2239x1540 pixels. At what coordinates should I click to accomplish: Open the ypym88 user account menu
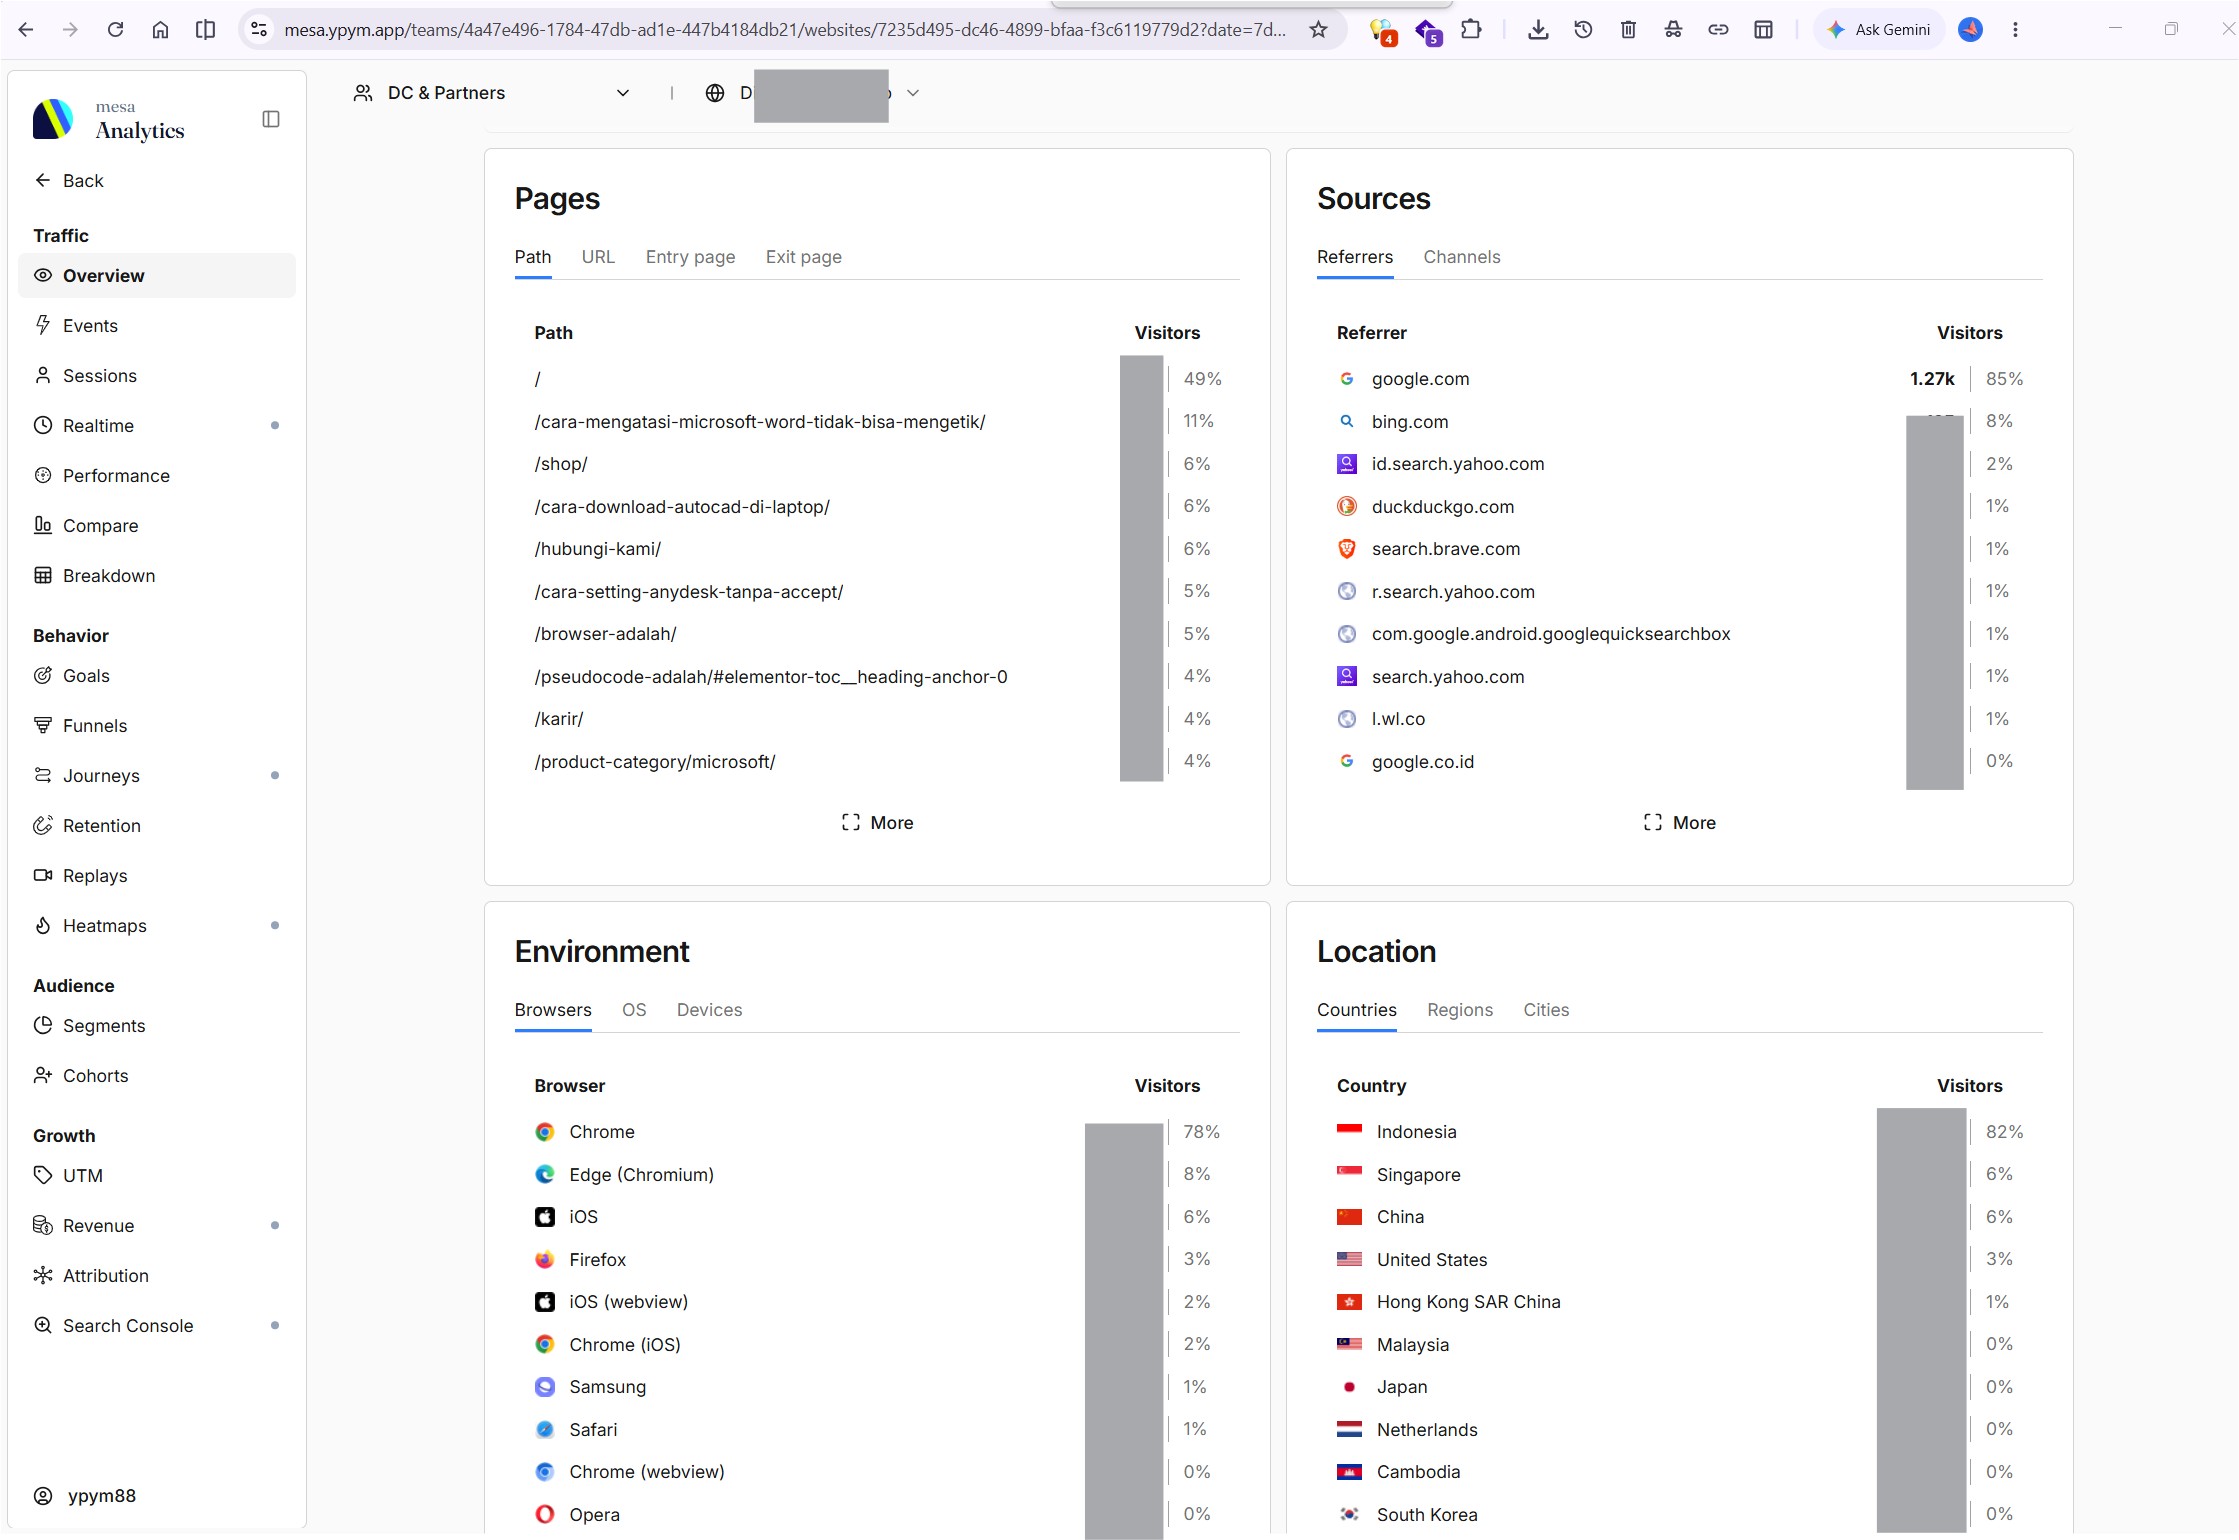(86, 1496)
